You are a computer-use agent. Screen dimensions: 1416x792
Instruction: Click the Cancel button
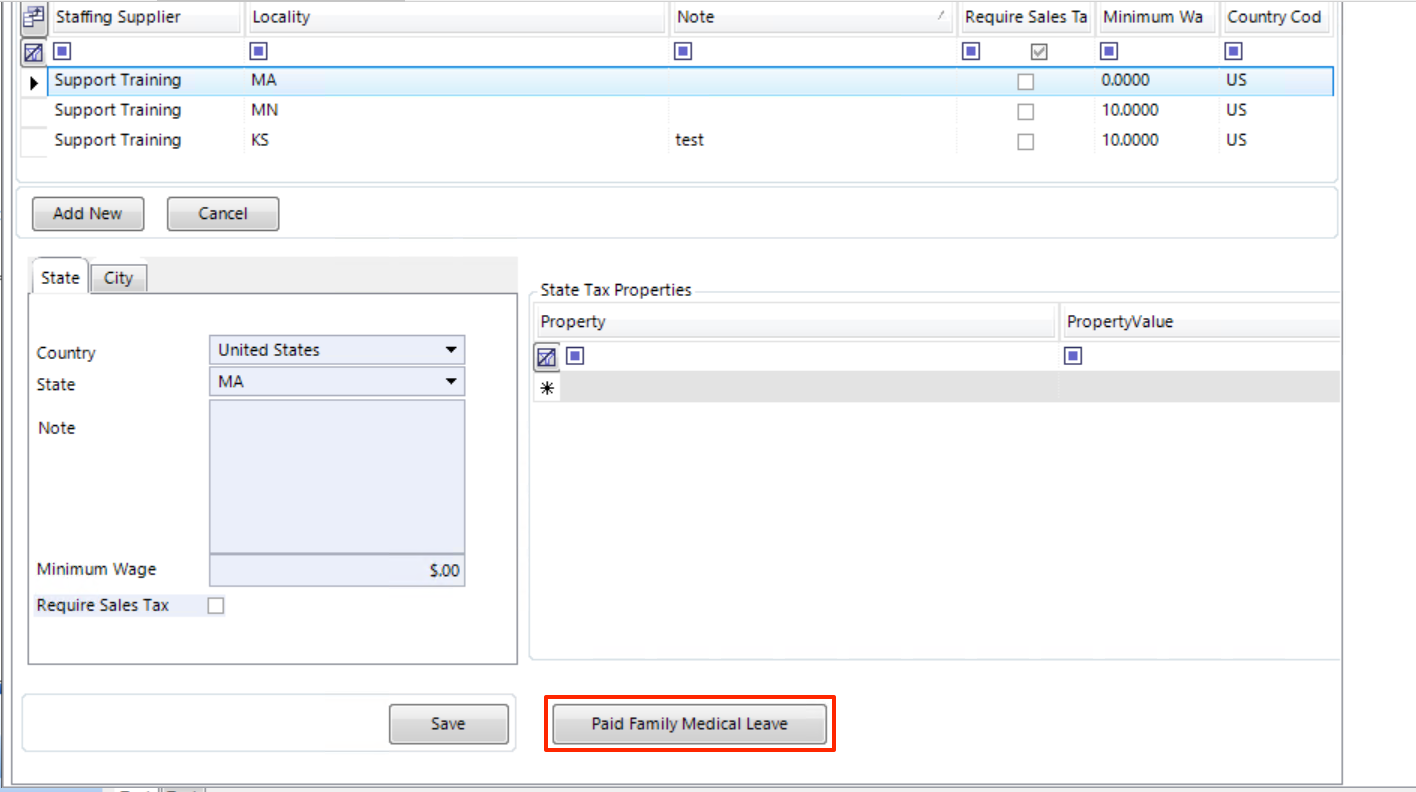point(223,213)
